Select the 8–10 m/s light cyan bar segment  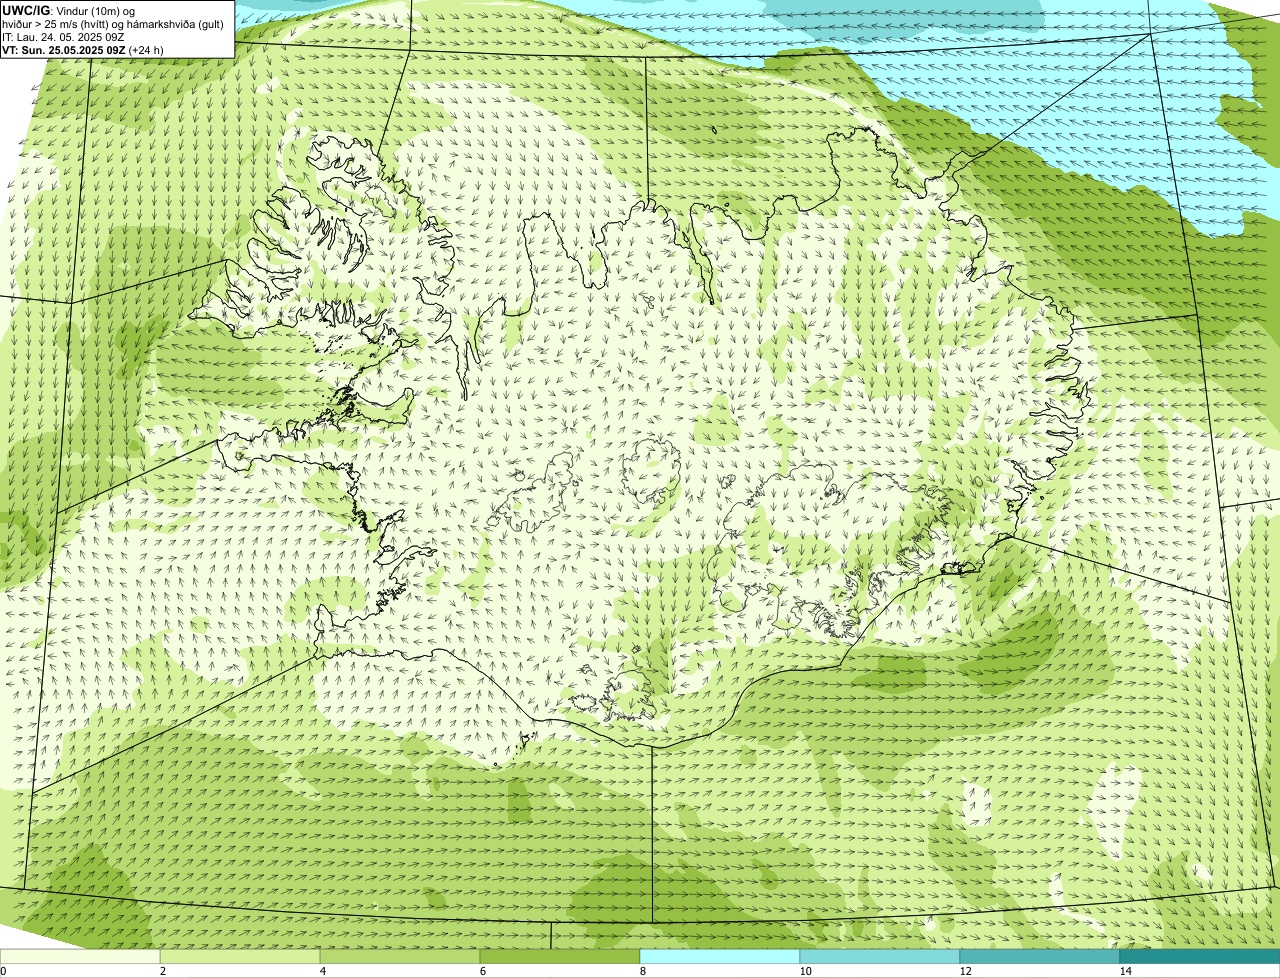[720, 956]
